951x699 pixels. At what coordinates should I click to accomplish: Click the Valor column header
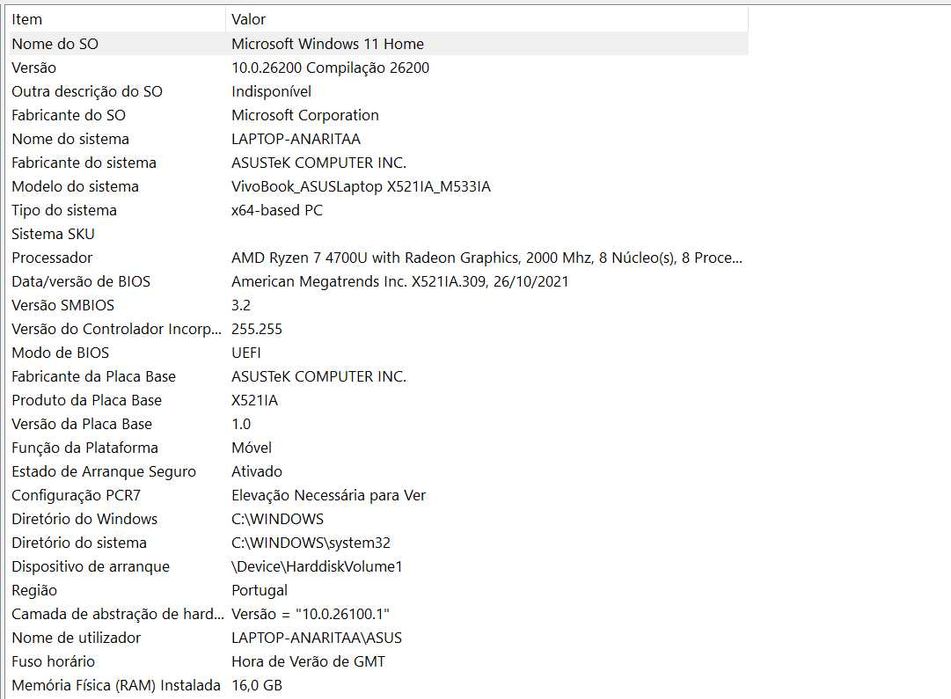point(488,19)
